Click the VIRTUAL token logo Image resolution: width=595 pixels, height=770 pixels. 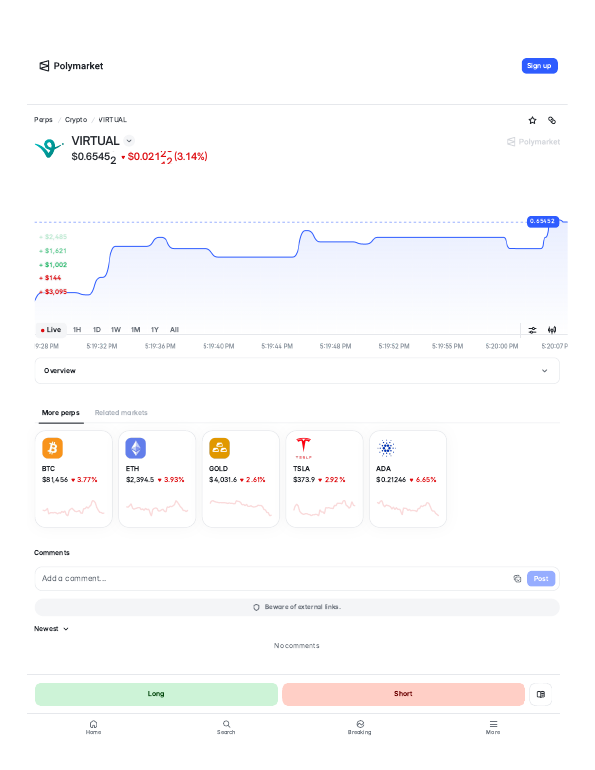[x=49, y=148]
